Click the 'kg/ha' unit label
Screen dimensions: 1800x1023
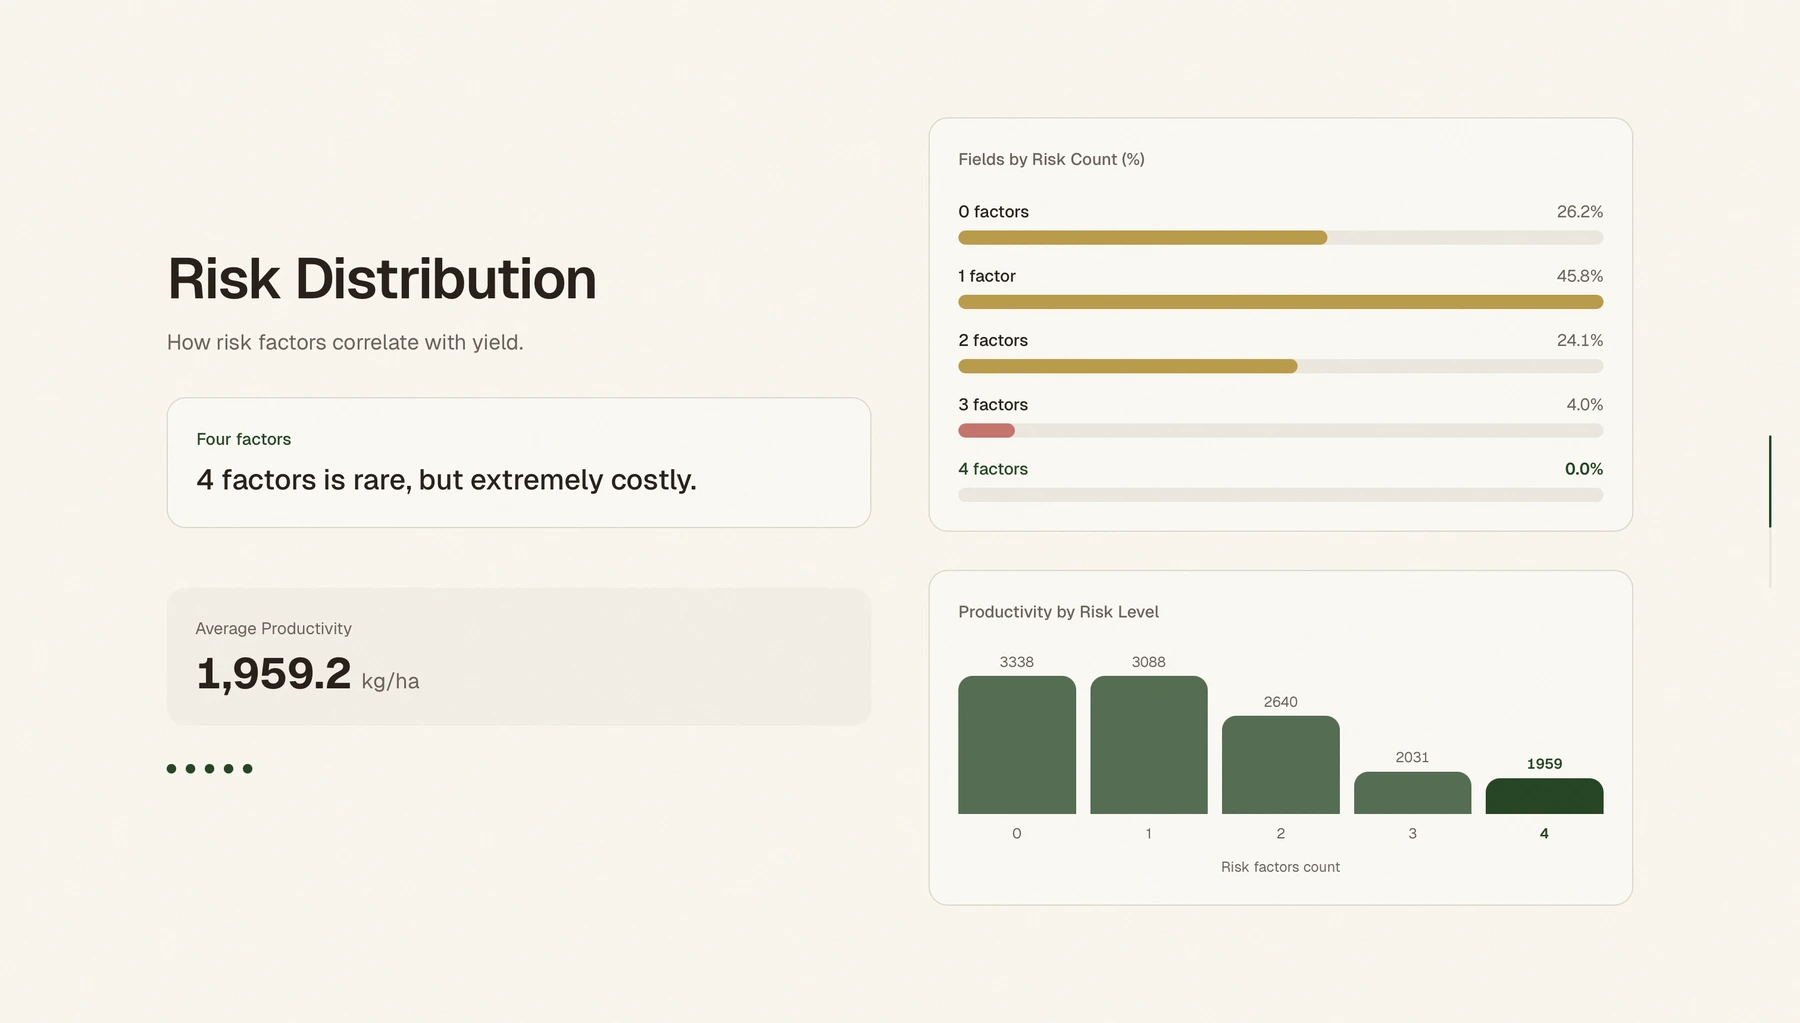tap(390, 682)
